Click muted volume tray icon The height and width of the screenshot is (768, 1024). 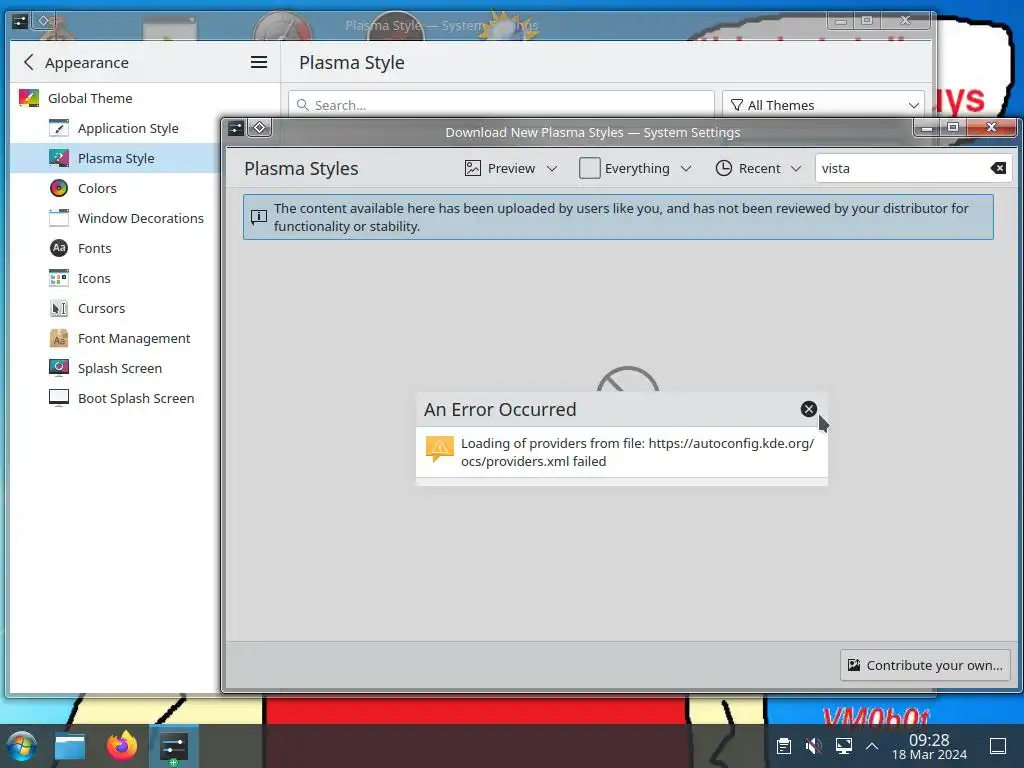pyautogui.click(x=814, y=746)
